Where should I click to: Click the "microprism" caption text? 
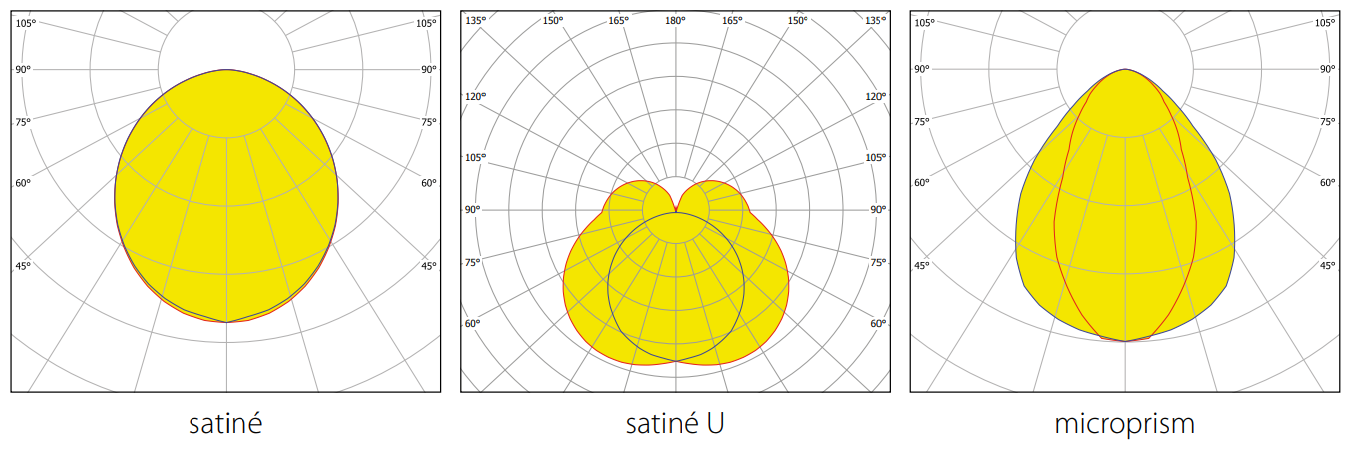[1125, 424]
